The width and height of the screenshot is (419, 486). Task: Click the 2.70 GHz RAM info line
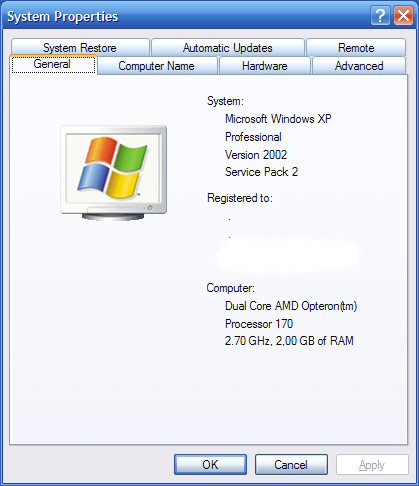(x=289, y=341)
